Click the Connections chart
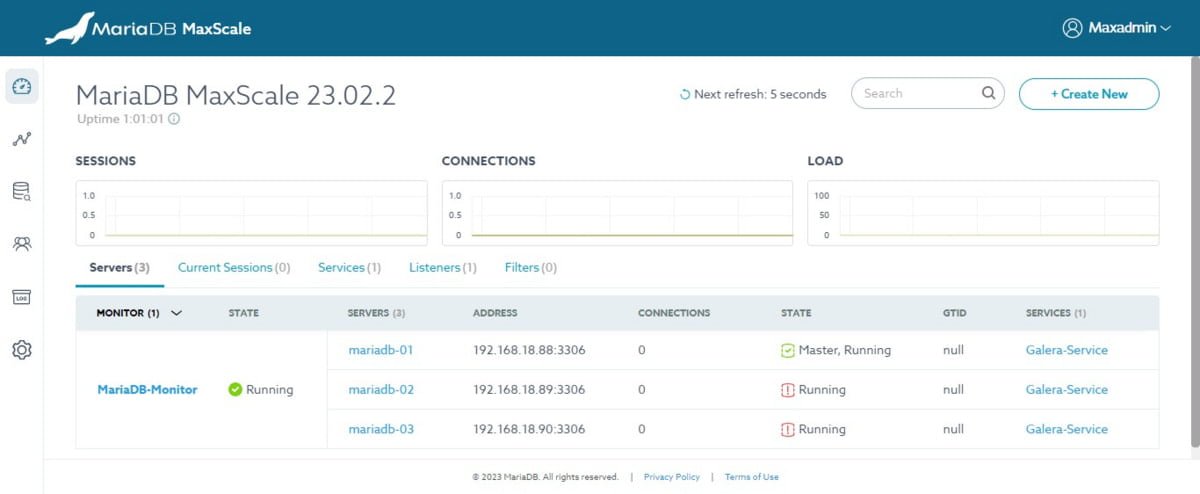 pyautogui.click(x=617, y=213)
